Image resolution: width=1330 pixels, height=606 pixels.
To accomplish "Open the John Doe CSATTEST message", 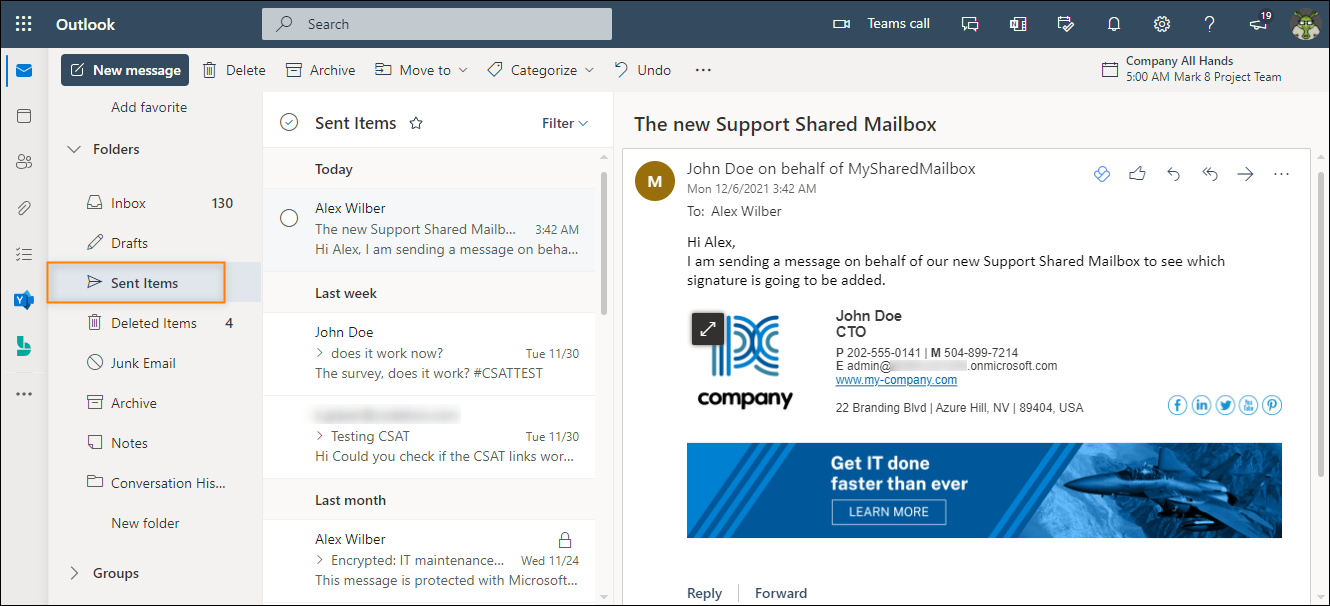I will pyautogui.click(x=429, y=353).
